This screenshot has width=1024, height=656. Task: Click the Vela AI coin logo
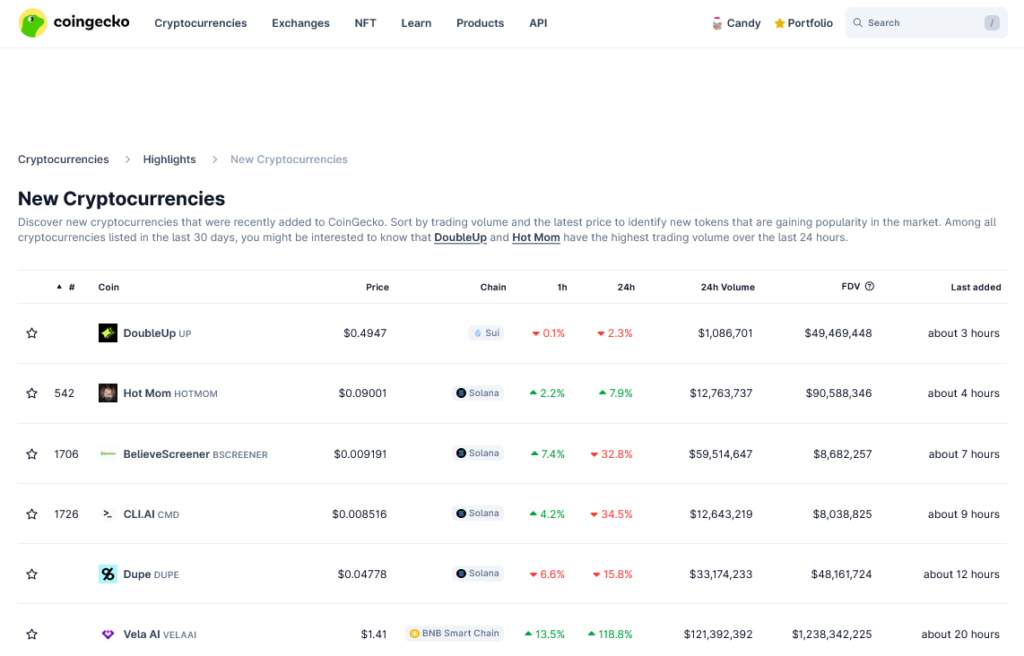tap(108, 634)
